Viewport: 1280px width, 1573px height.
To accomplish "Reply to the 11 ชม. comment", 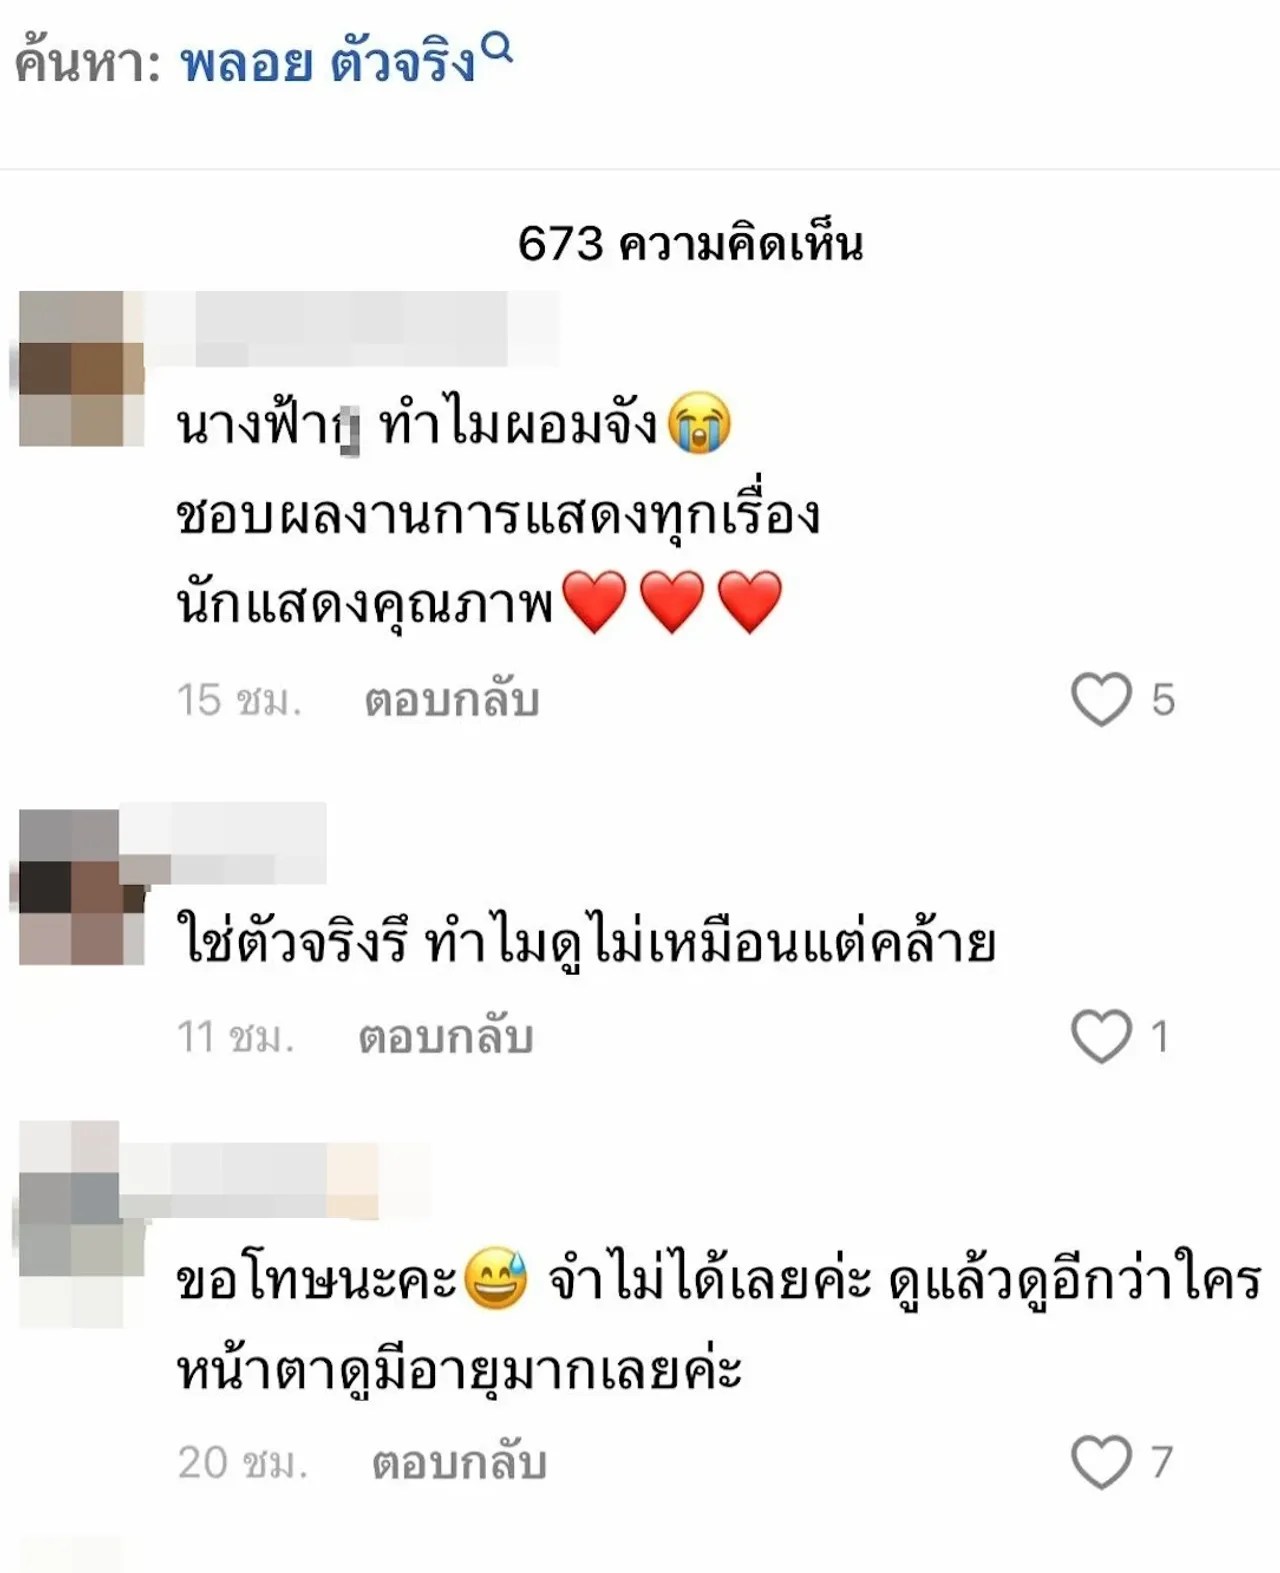I will 446,1037.
